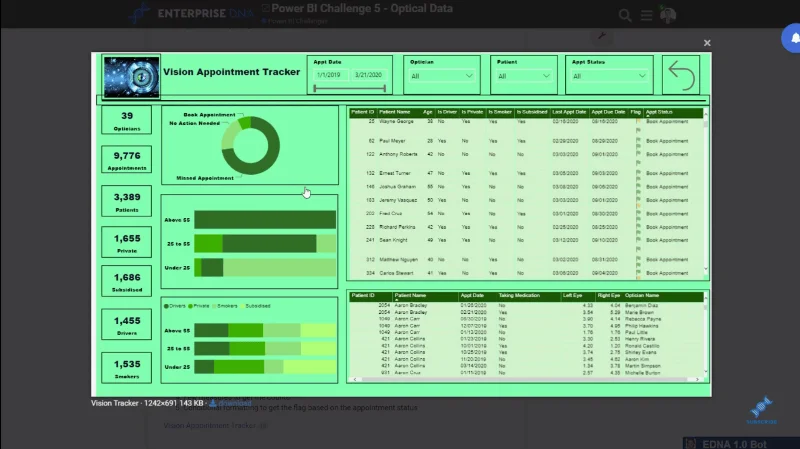
Task: Click the Power BI Challenge 5 title
Action: click(362, 9)
